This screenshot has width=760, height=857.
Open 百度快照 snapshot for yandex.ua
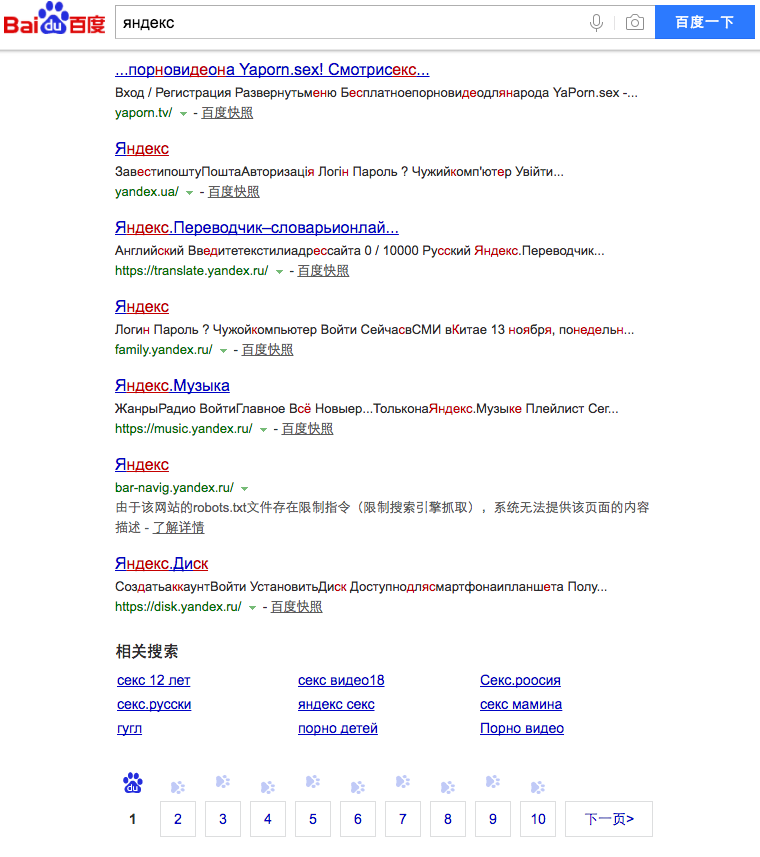234,192
